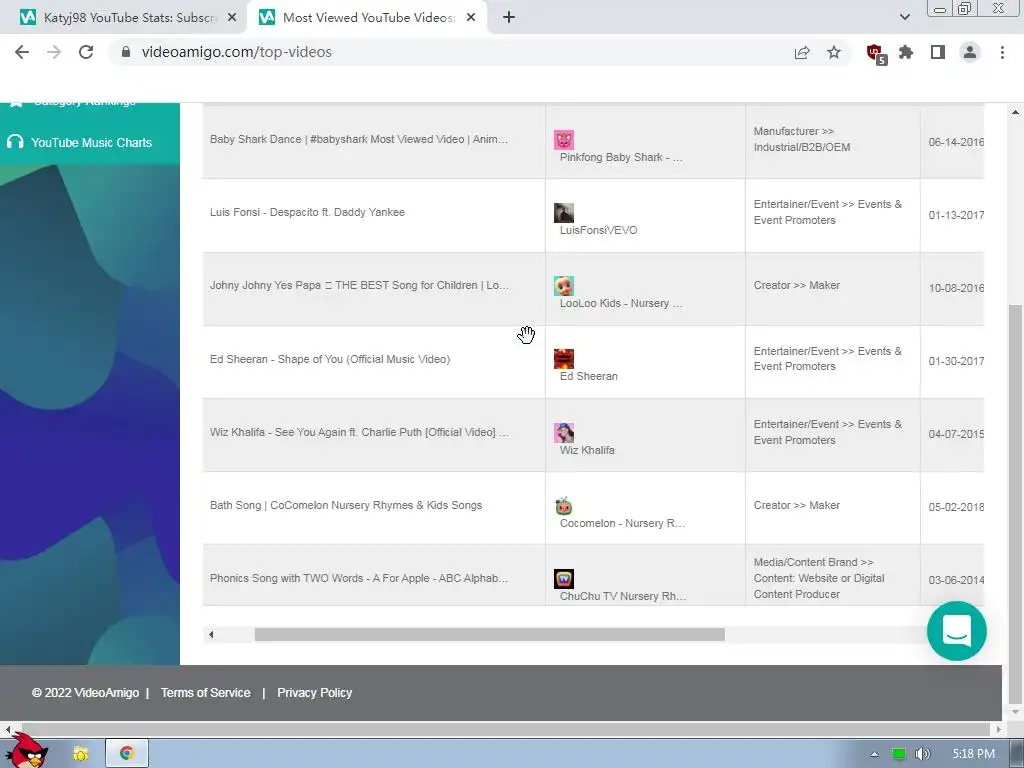
Task: Open the Wiz Khalifa channel name
Action: click(587, 451)
